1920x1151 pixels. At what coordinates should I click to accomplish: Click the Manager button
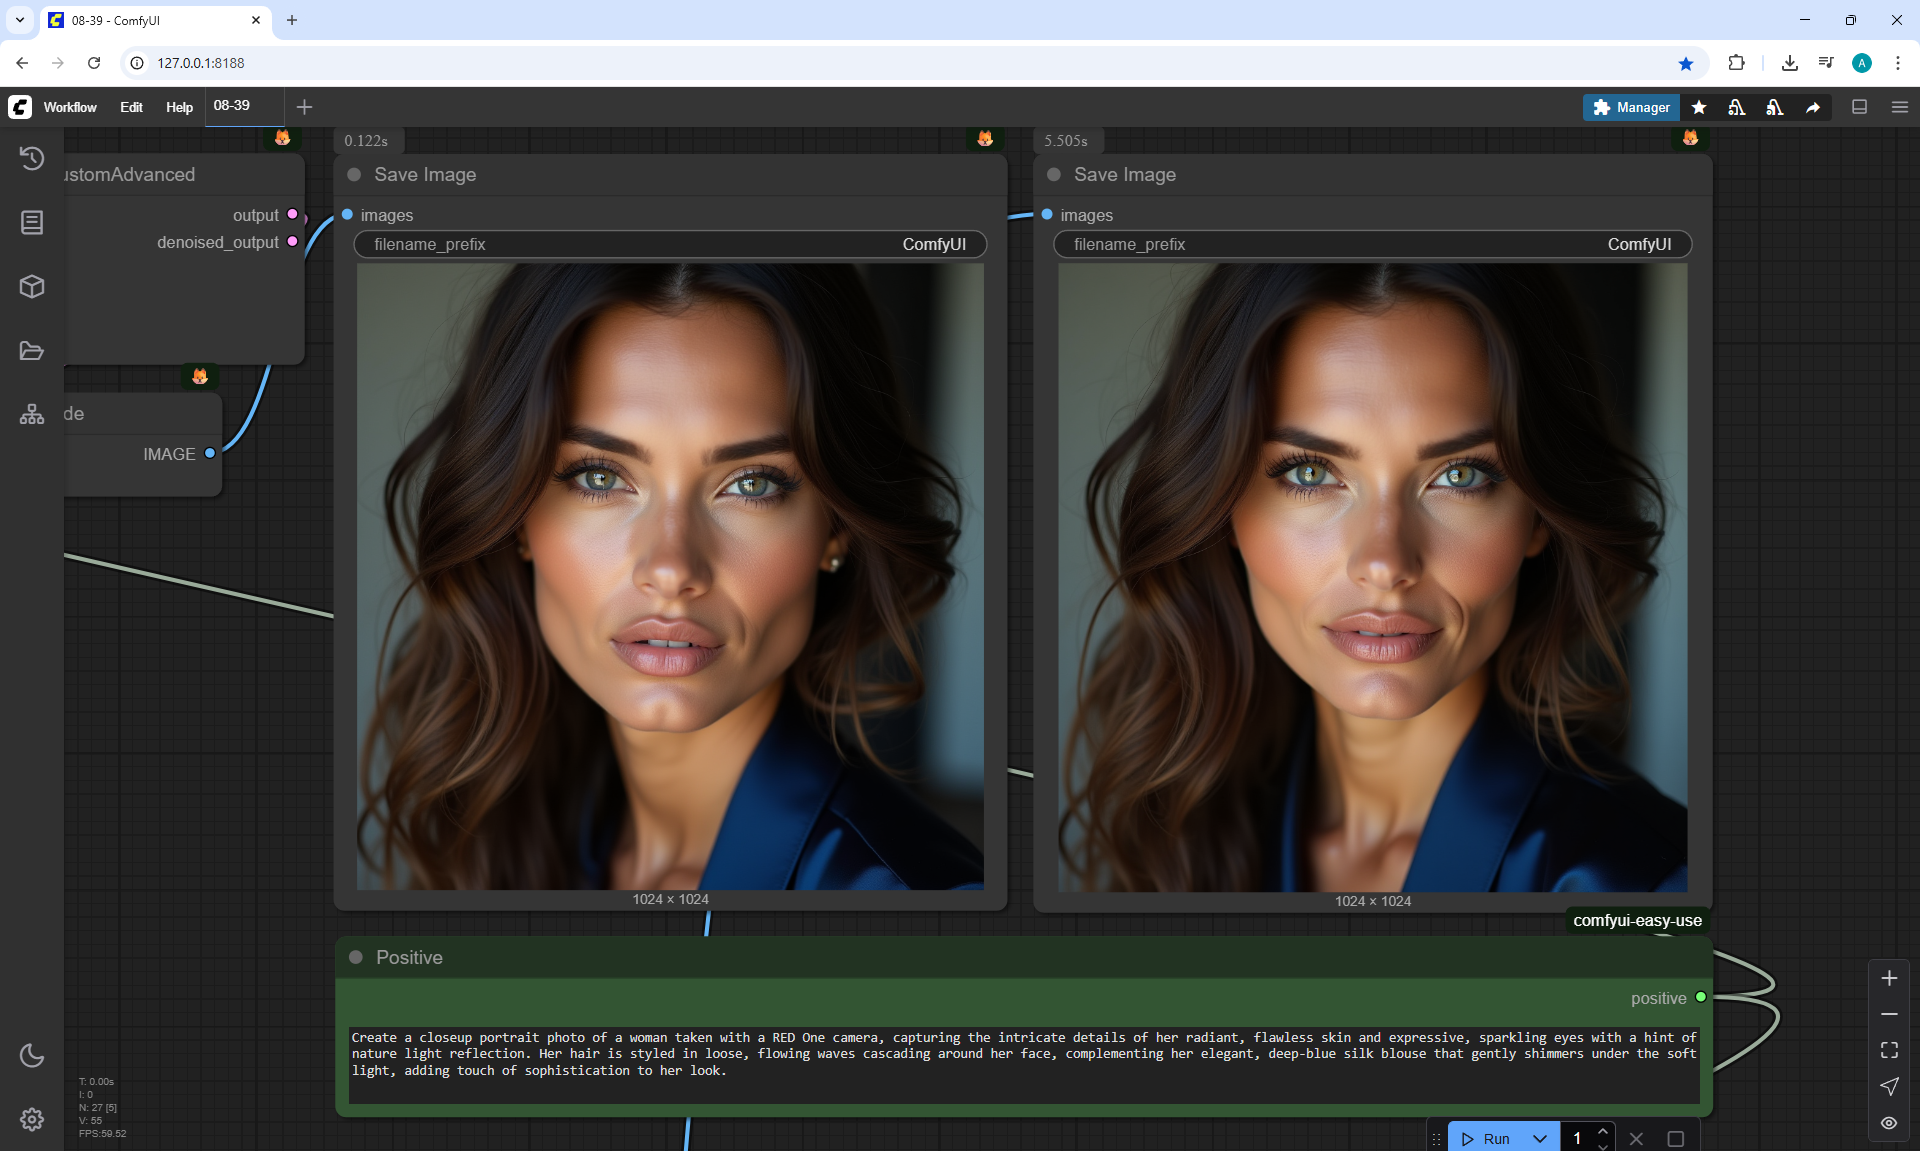point(1631,107)
